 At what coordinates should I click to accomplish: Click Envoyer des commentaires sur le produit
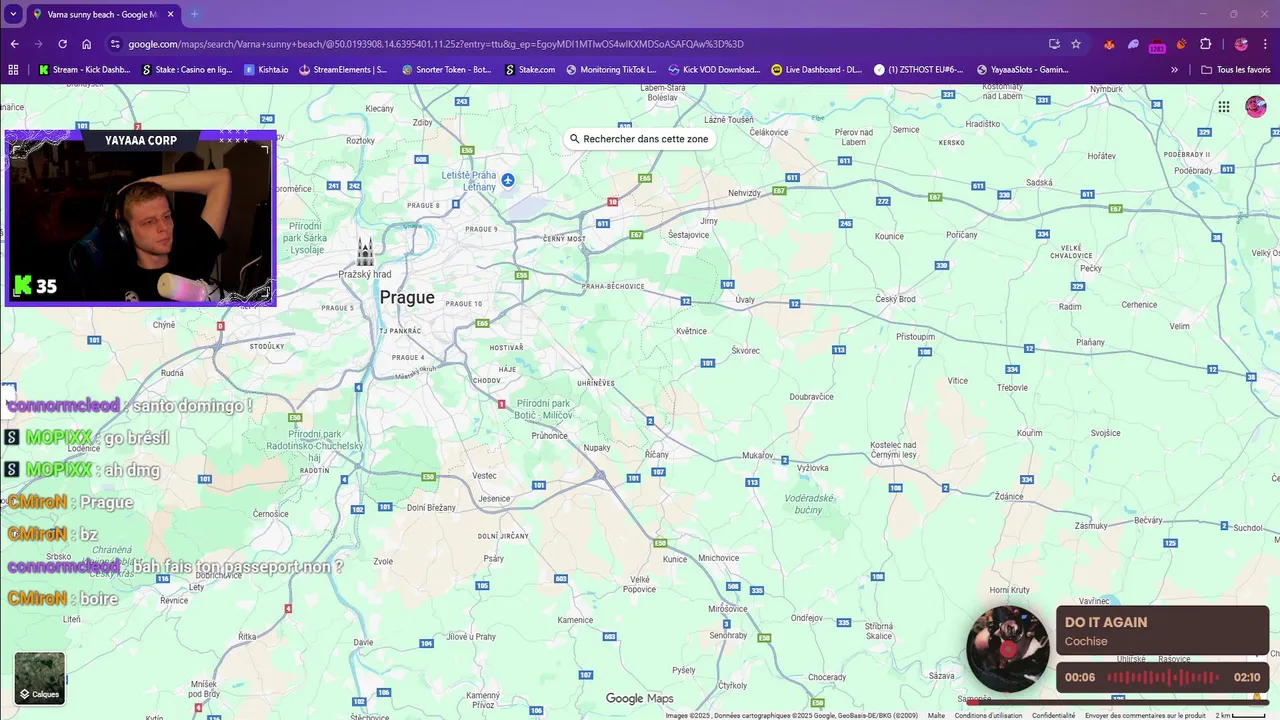[1145, 715]
